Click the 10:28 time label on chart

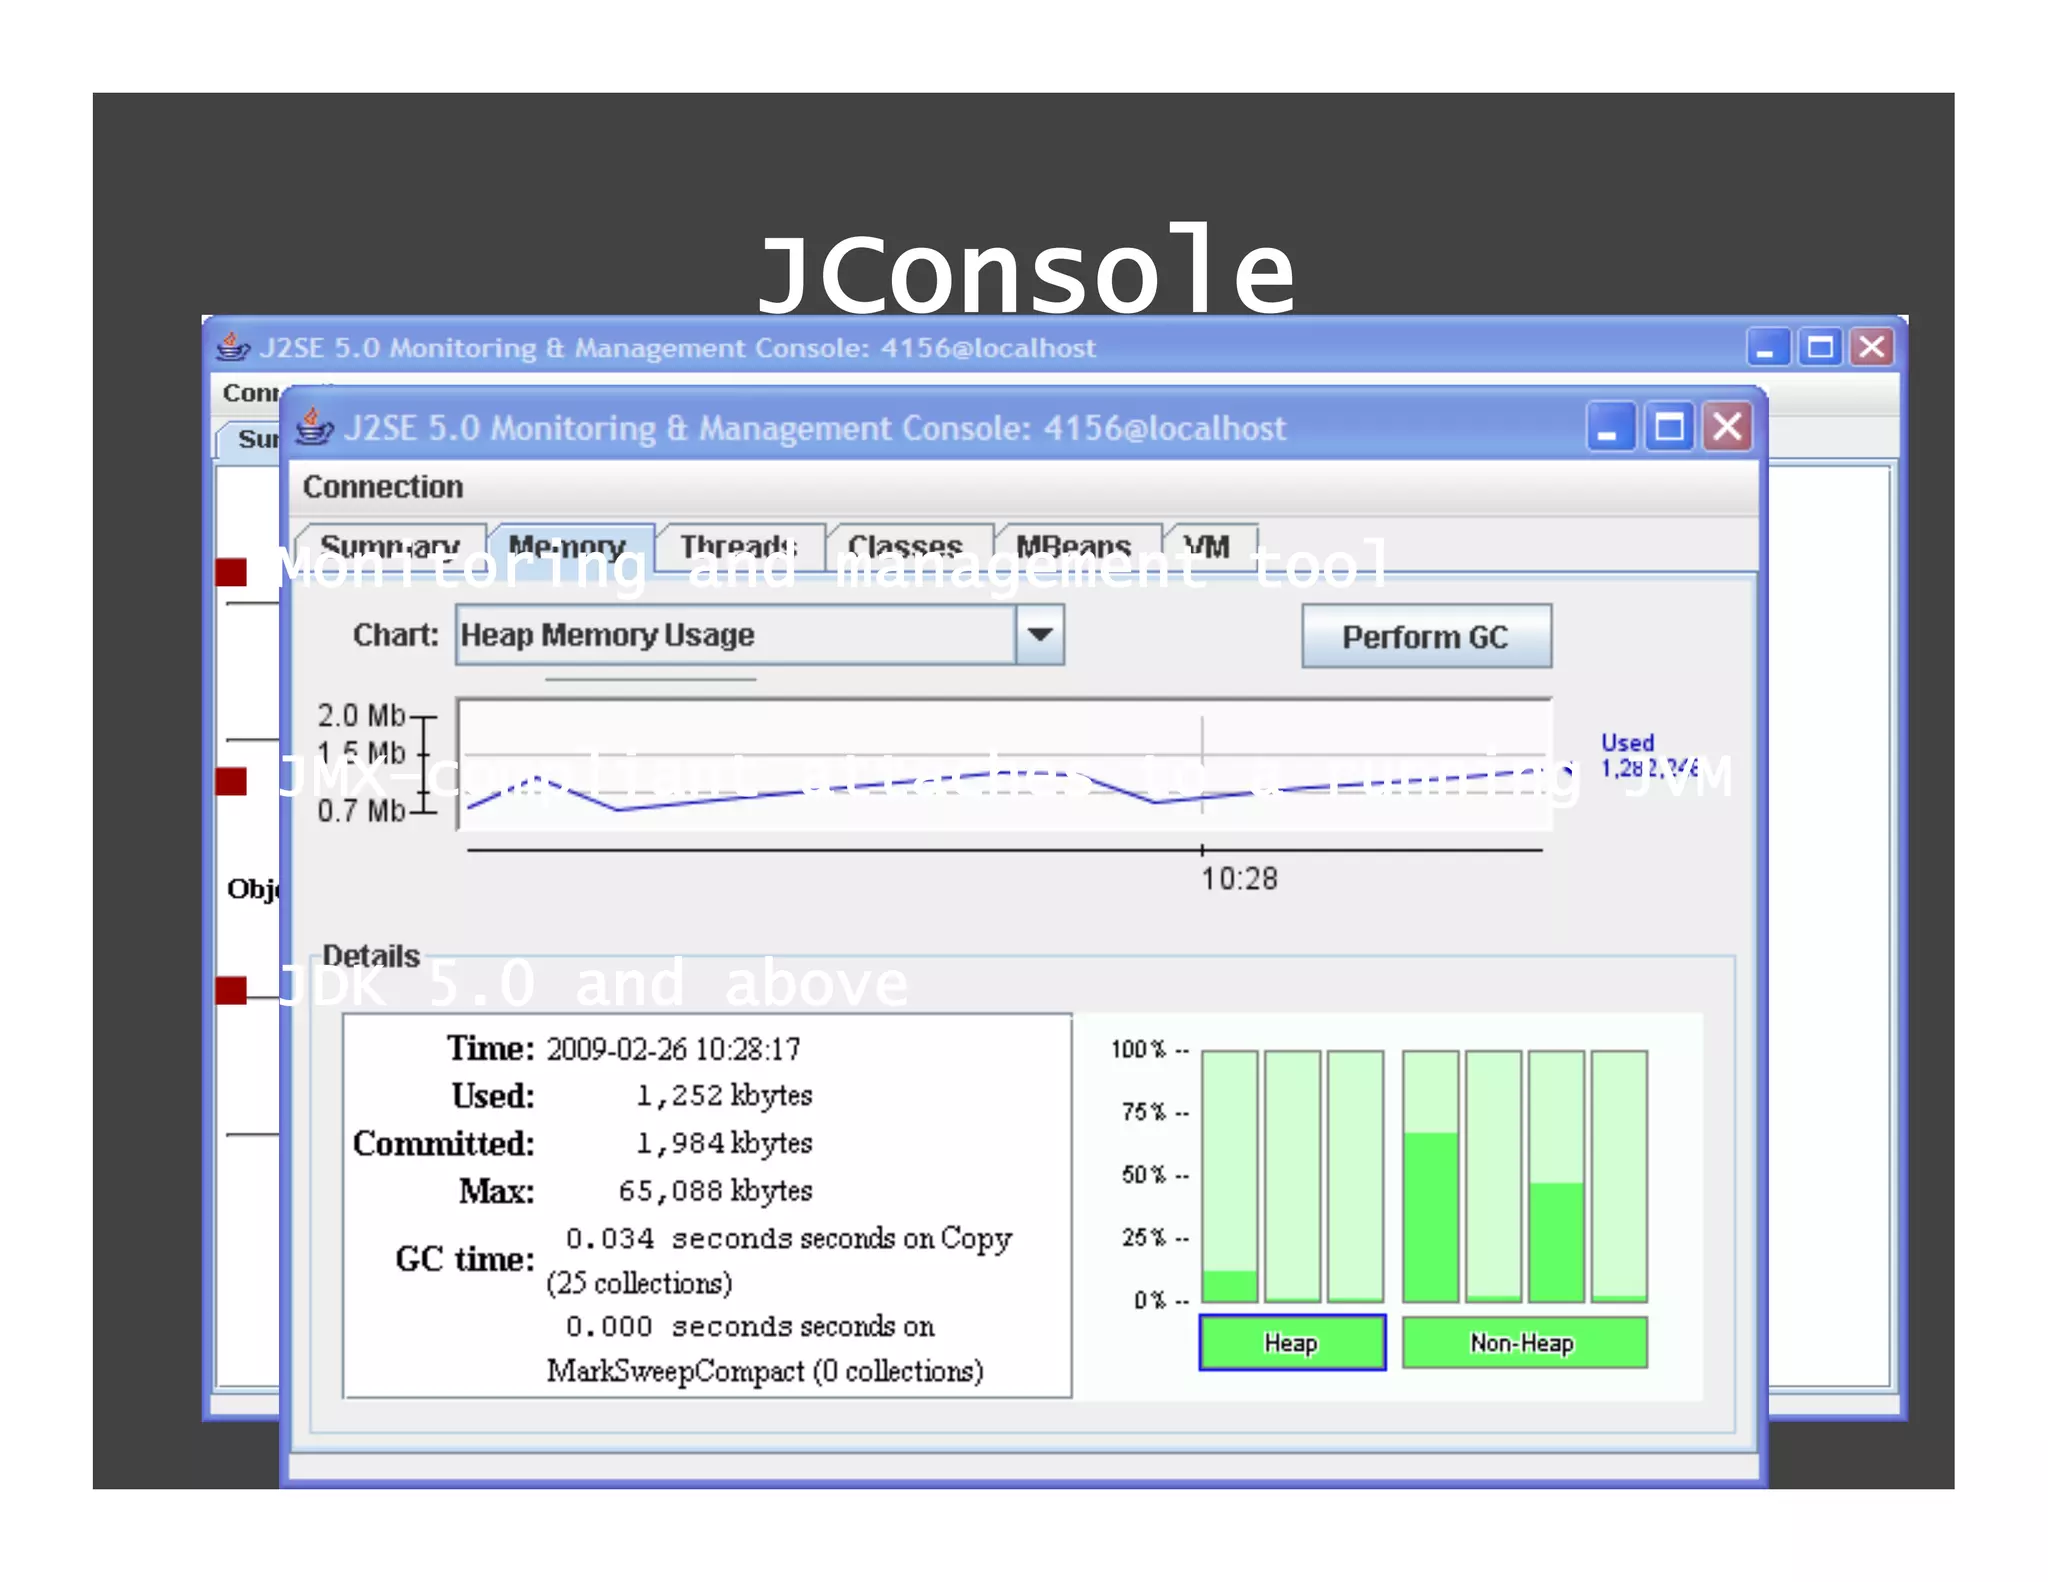pyautogui.click(x=1239, y=878)
